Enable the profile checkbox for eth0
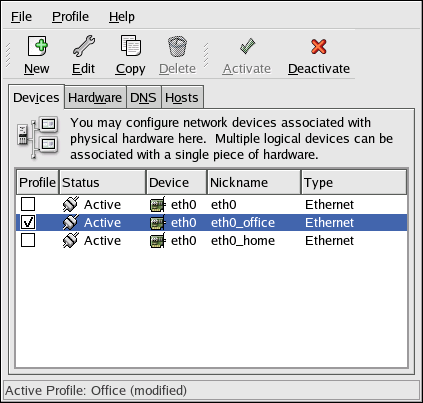423x403 pixels. click(x=28, y=204)
